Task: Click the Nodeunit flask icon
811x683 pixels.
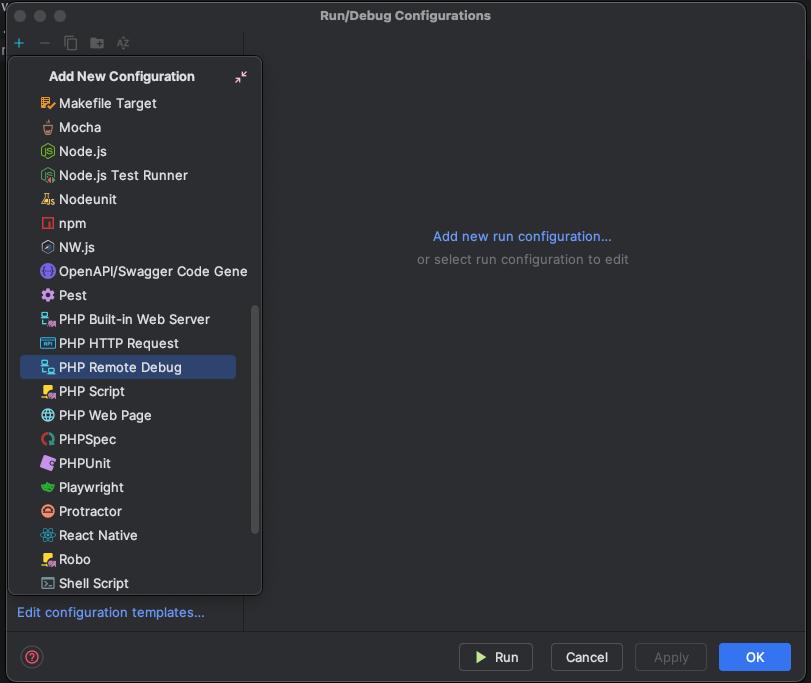Action: (48, 199)
